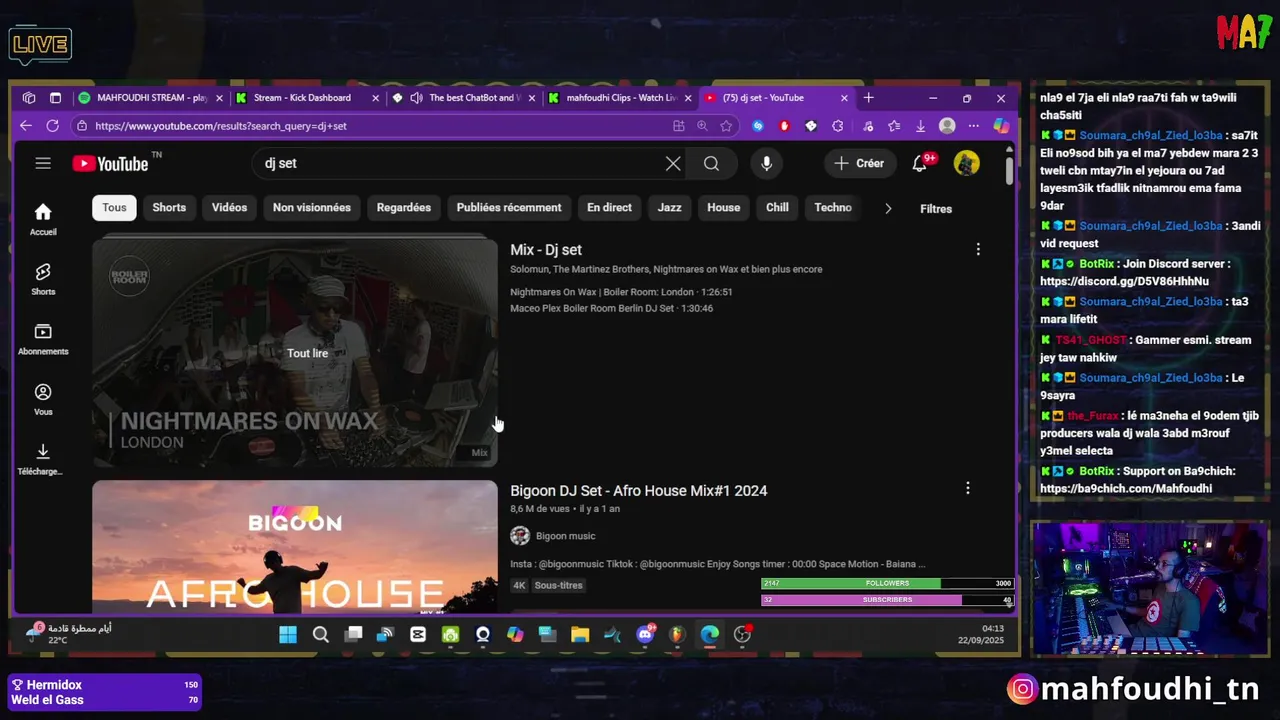
Task: Open the YouTube account avatar menu
Action: (x=966, y=163)
